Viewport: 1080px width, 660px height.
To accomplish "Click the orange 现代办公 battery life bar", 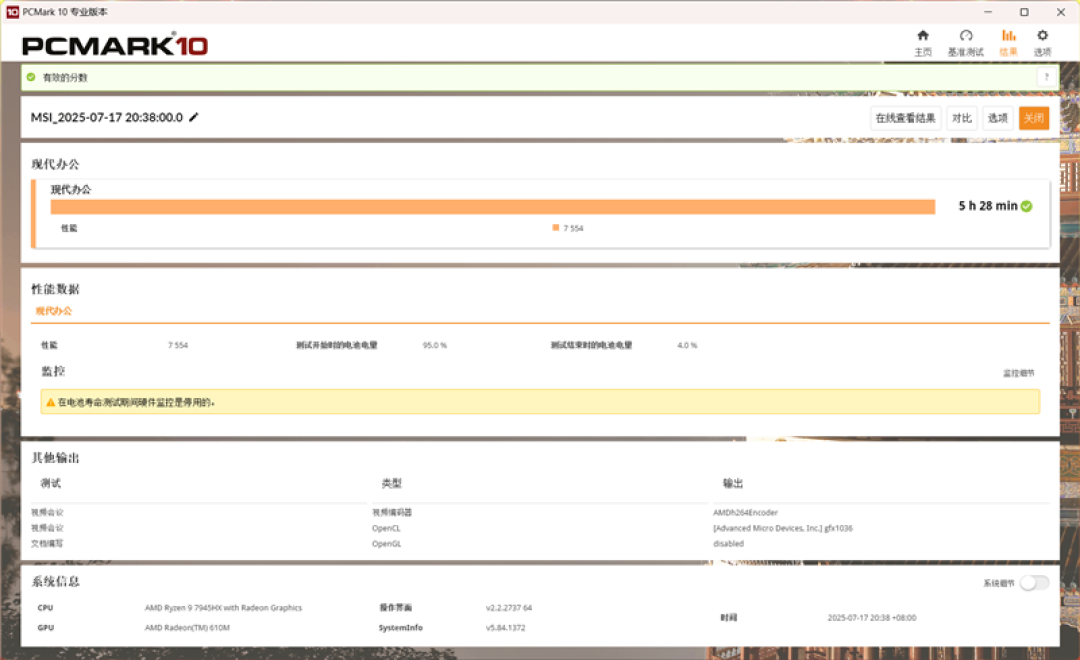I will [492, 207].
